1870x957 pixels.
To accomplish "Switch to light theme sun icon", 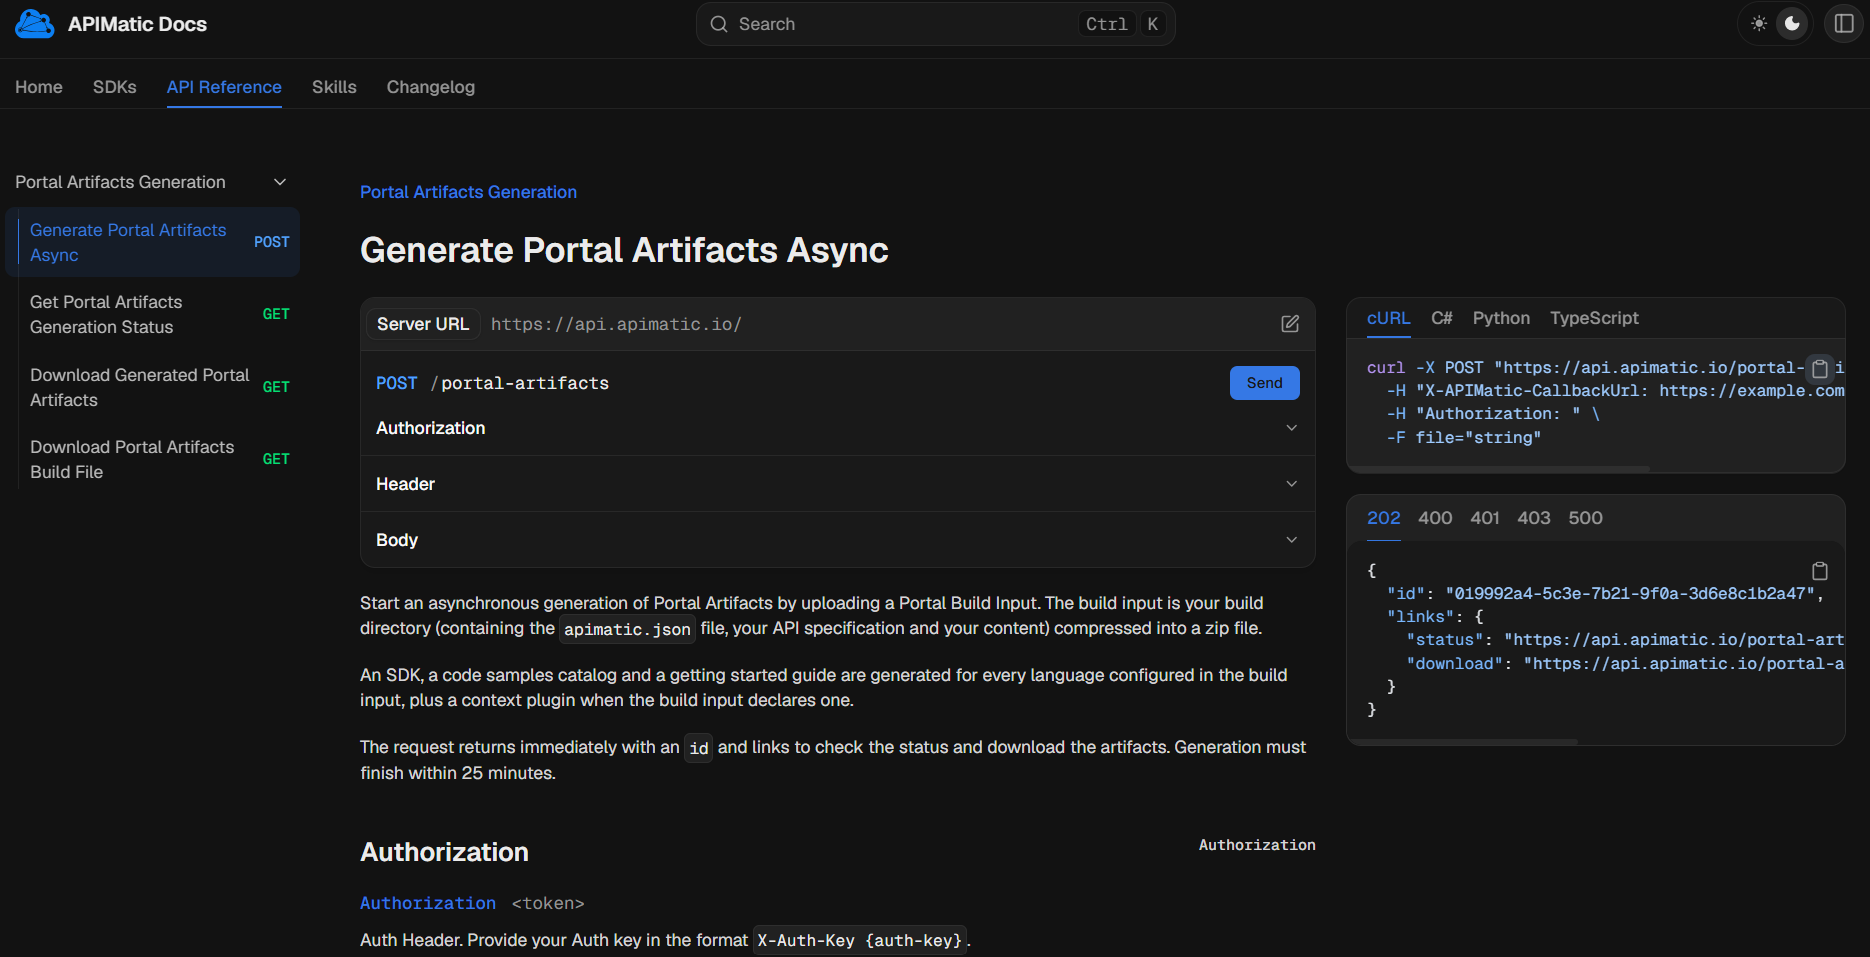I will pos(1759,24).
